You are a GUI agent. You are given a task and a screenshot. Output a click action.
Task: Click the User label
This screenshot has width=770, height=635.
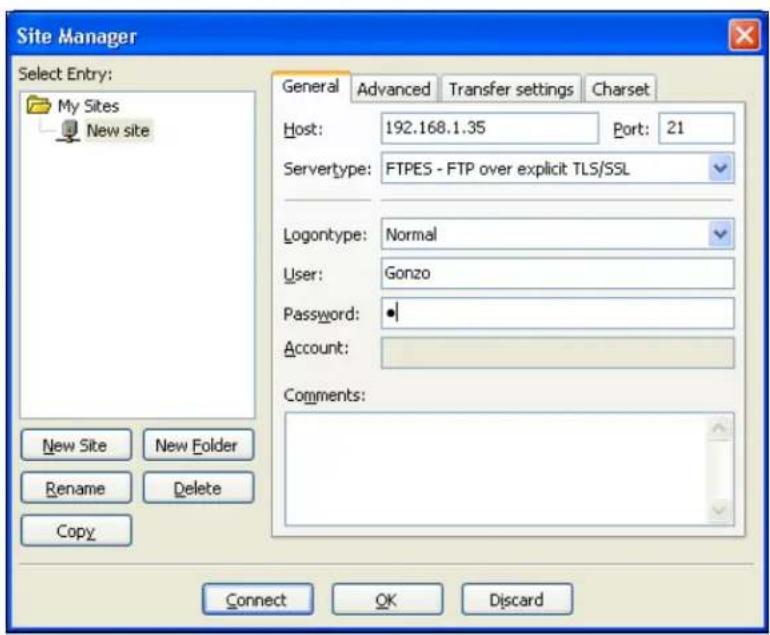point(303,274)
